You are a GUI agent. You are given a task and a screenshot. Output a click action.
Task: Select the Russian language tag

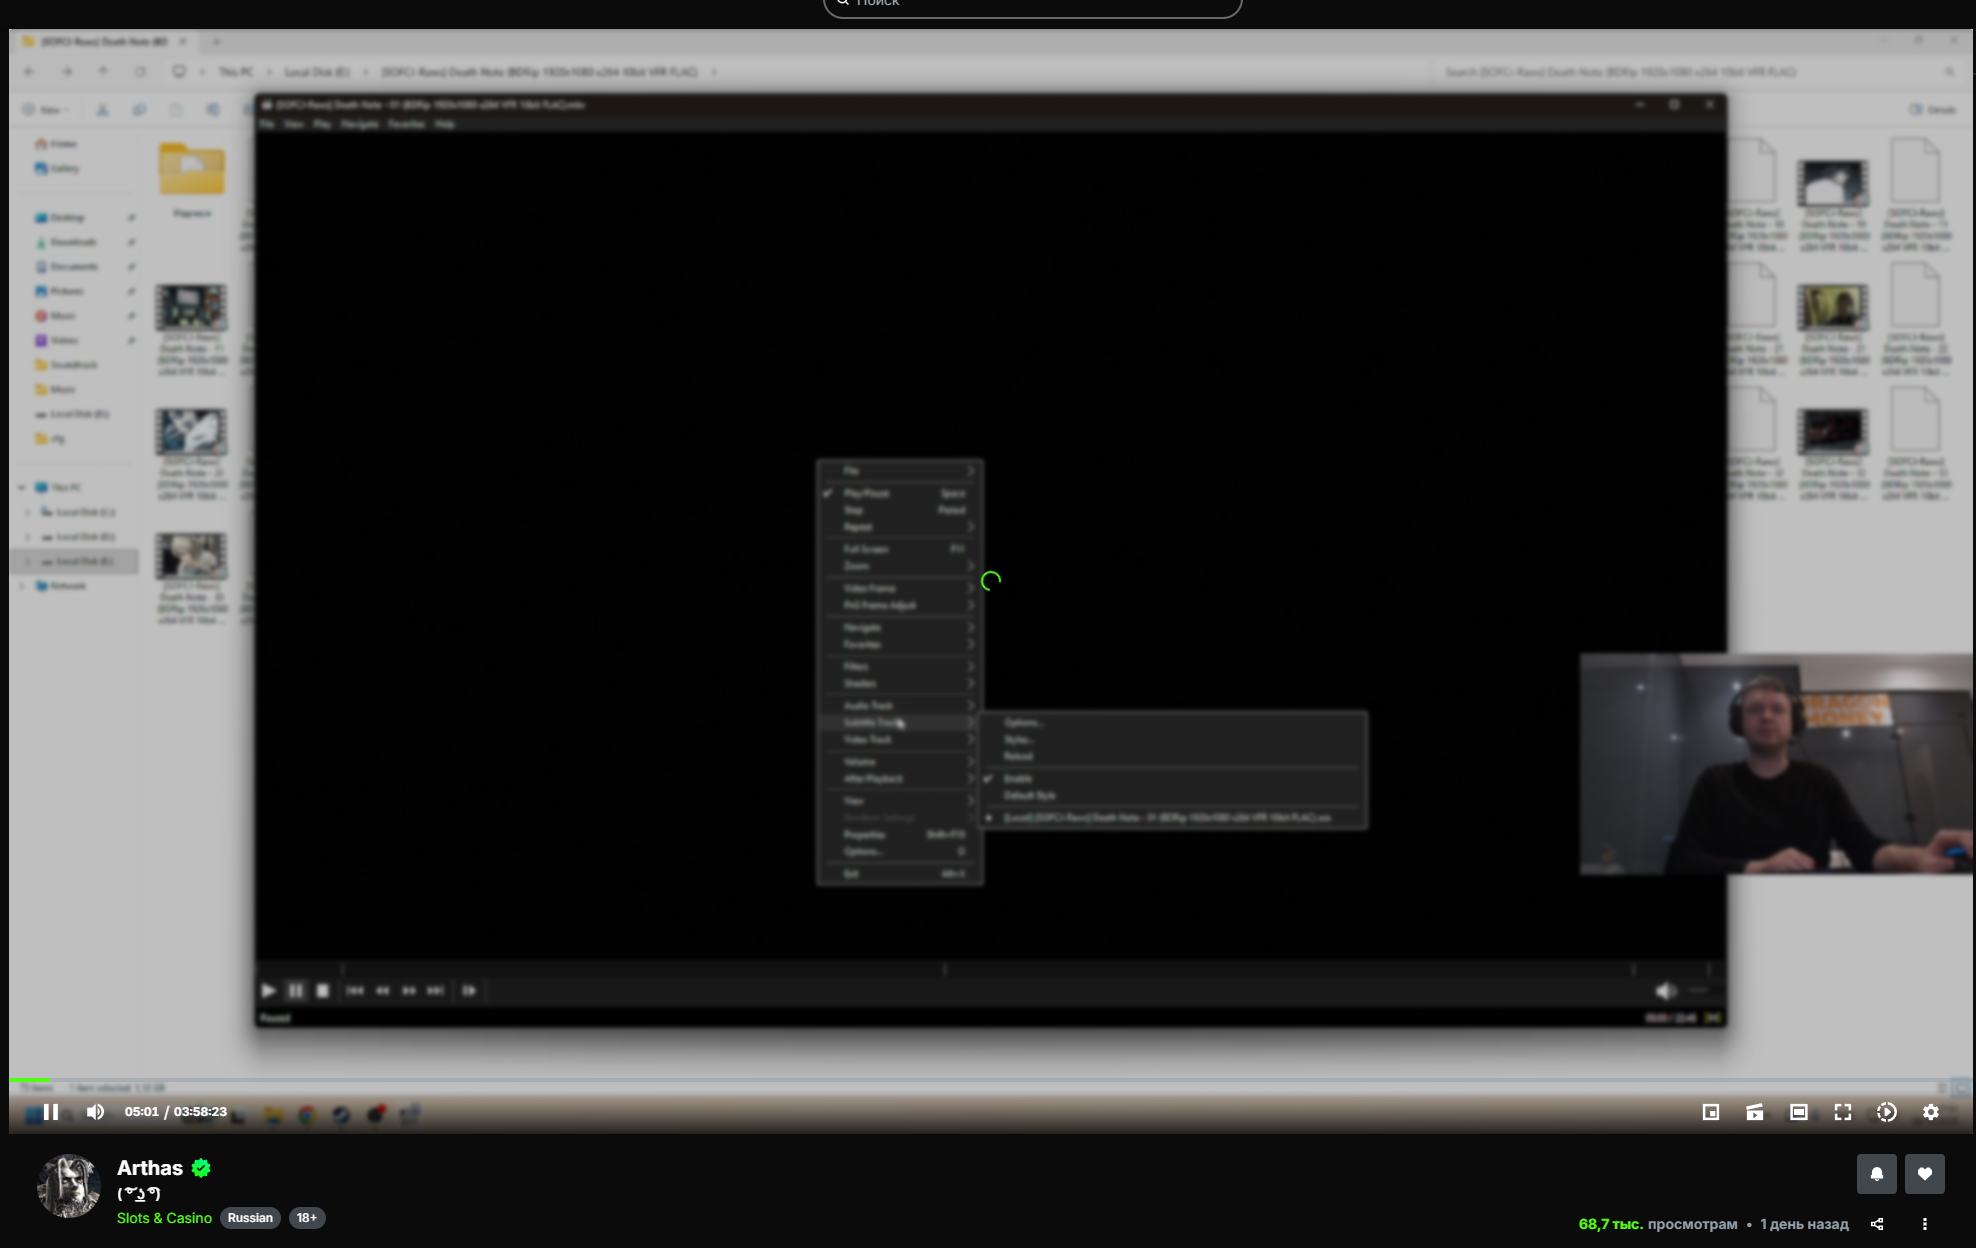coord(250,1218)
